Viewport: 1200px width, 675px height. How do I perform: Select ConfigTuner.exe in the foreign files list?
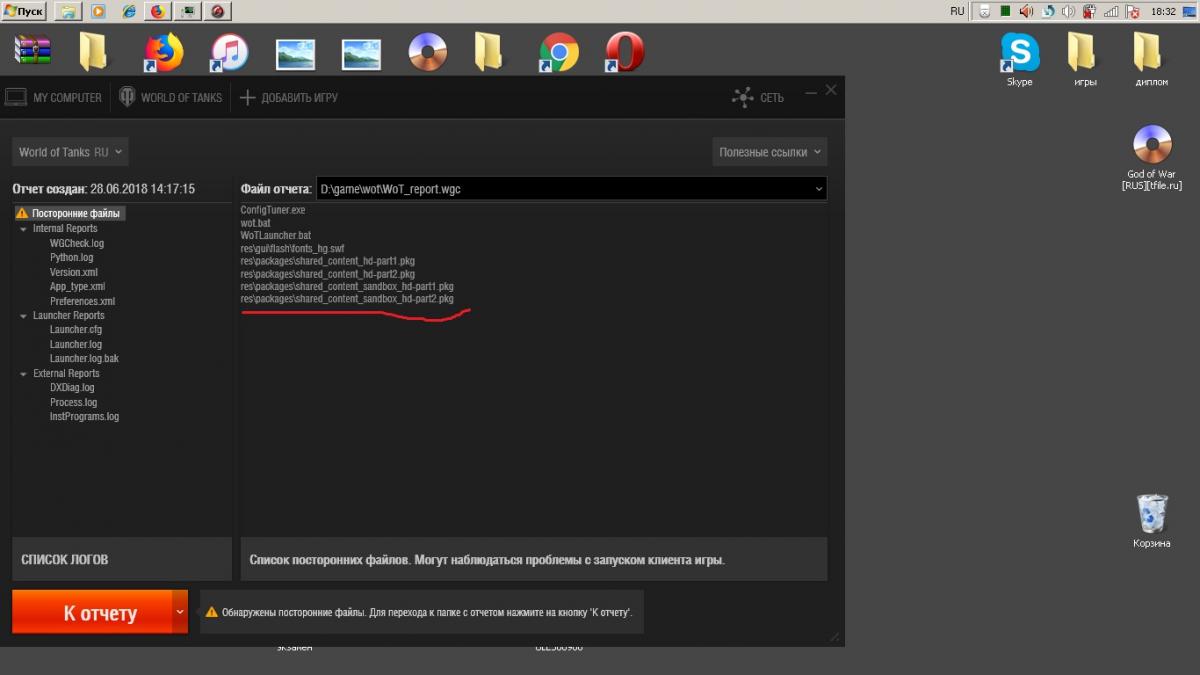click(x=273, y=210)
